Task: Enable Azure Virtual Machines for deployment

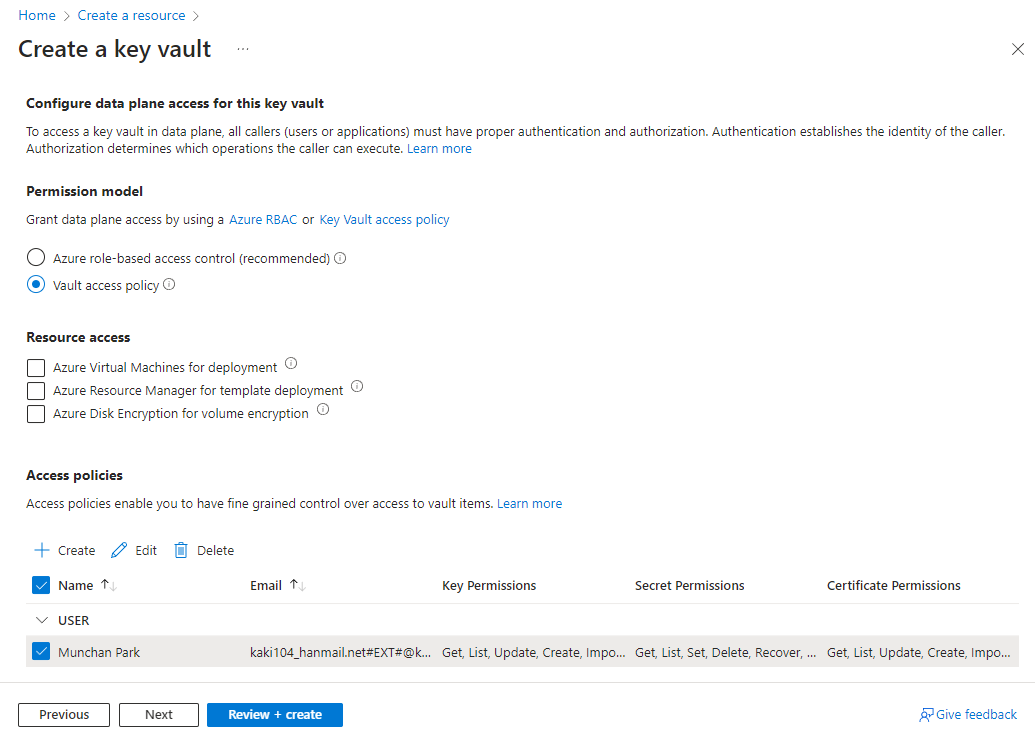Action: click(x=36, y=368)
